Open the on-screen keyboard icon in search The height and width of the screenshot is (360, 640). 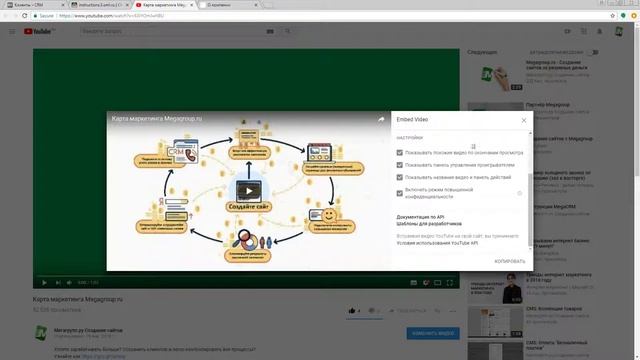270,31
